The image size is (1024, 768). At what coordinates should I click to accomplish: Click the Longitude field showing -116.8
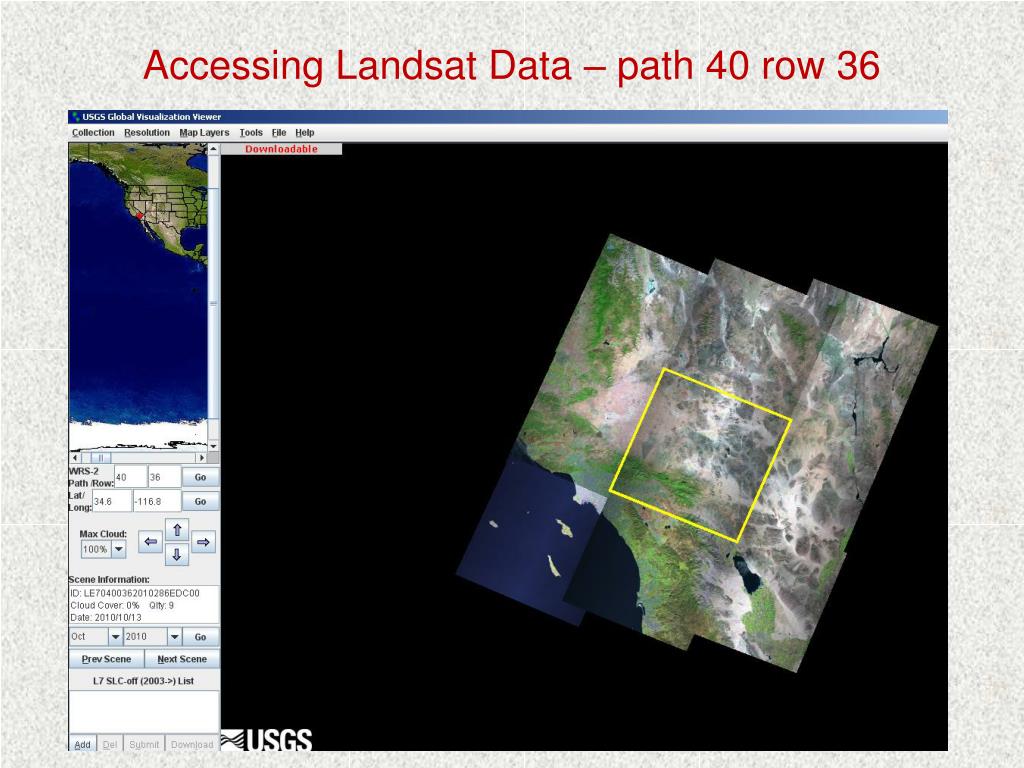[157, 502]
